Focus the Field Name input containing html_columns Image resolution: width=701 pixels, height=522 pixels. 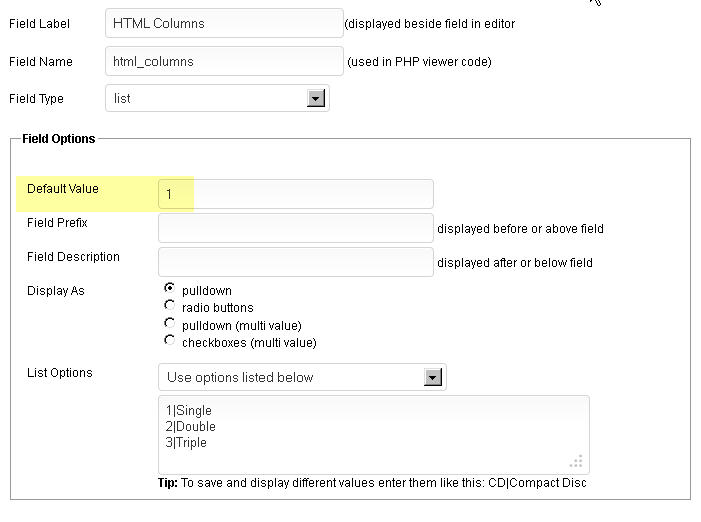(223, 61)
